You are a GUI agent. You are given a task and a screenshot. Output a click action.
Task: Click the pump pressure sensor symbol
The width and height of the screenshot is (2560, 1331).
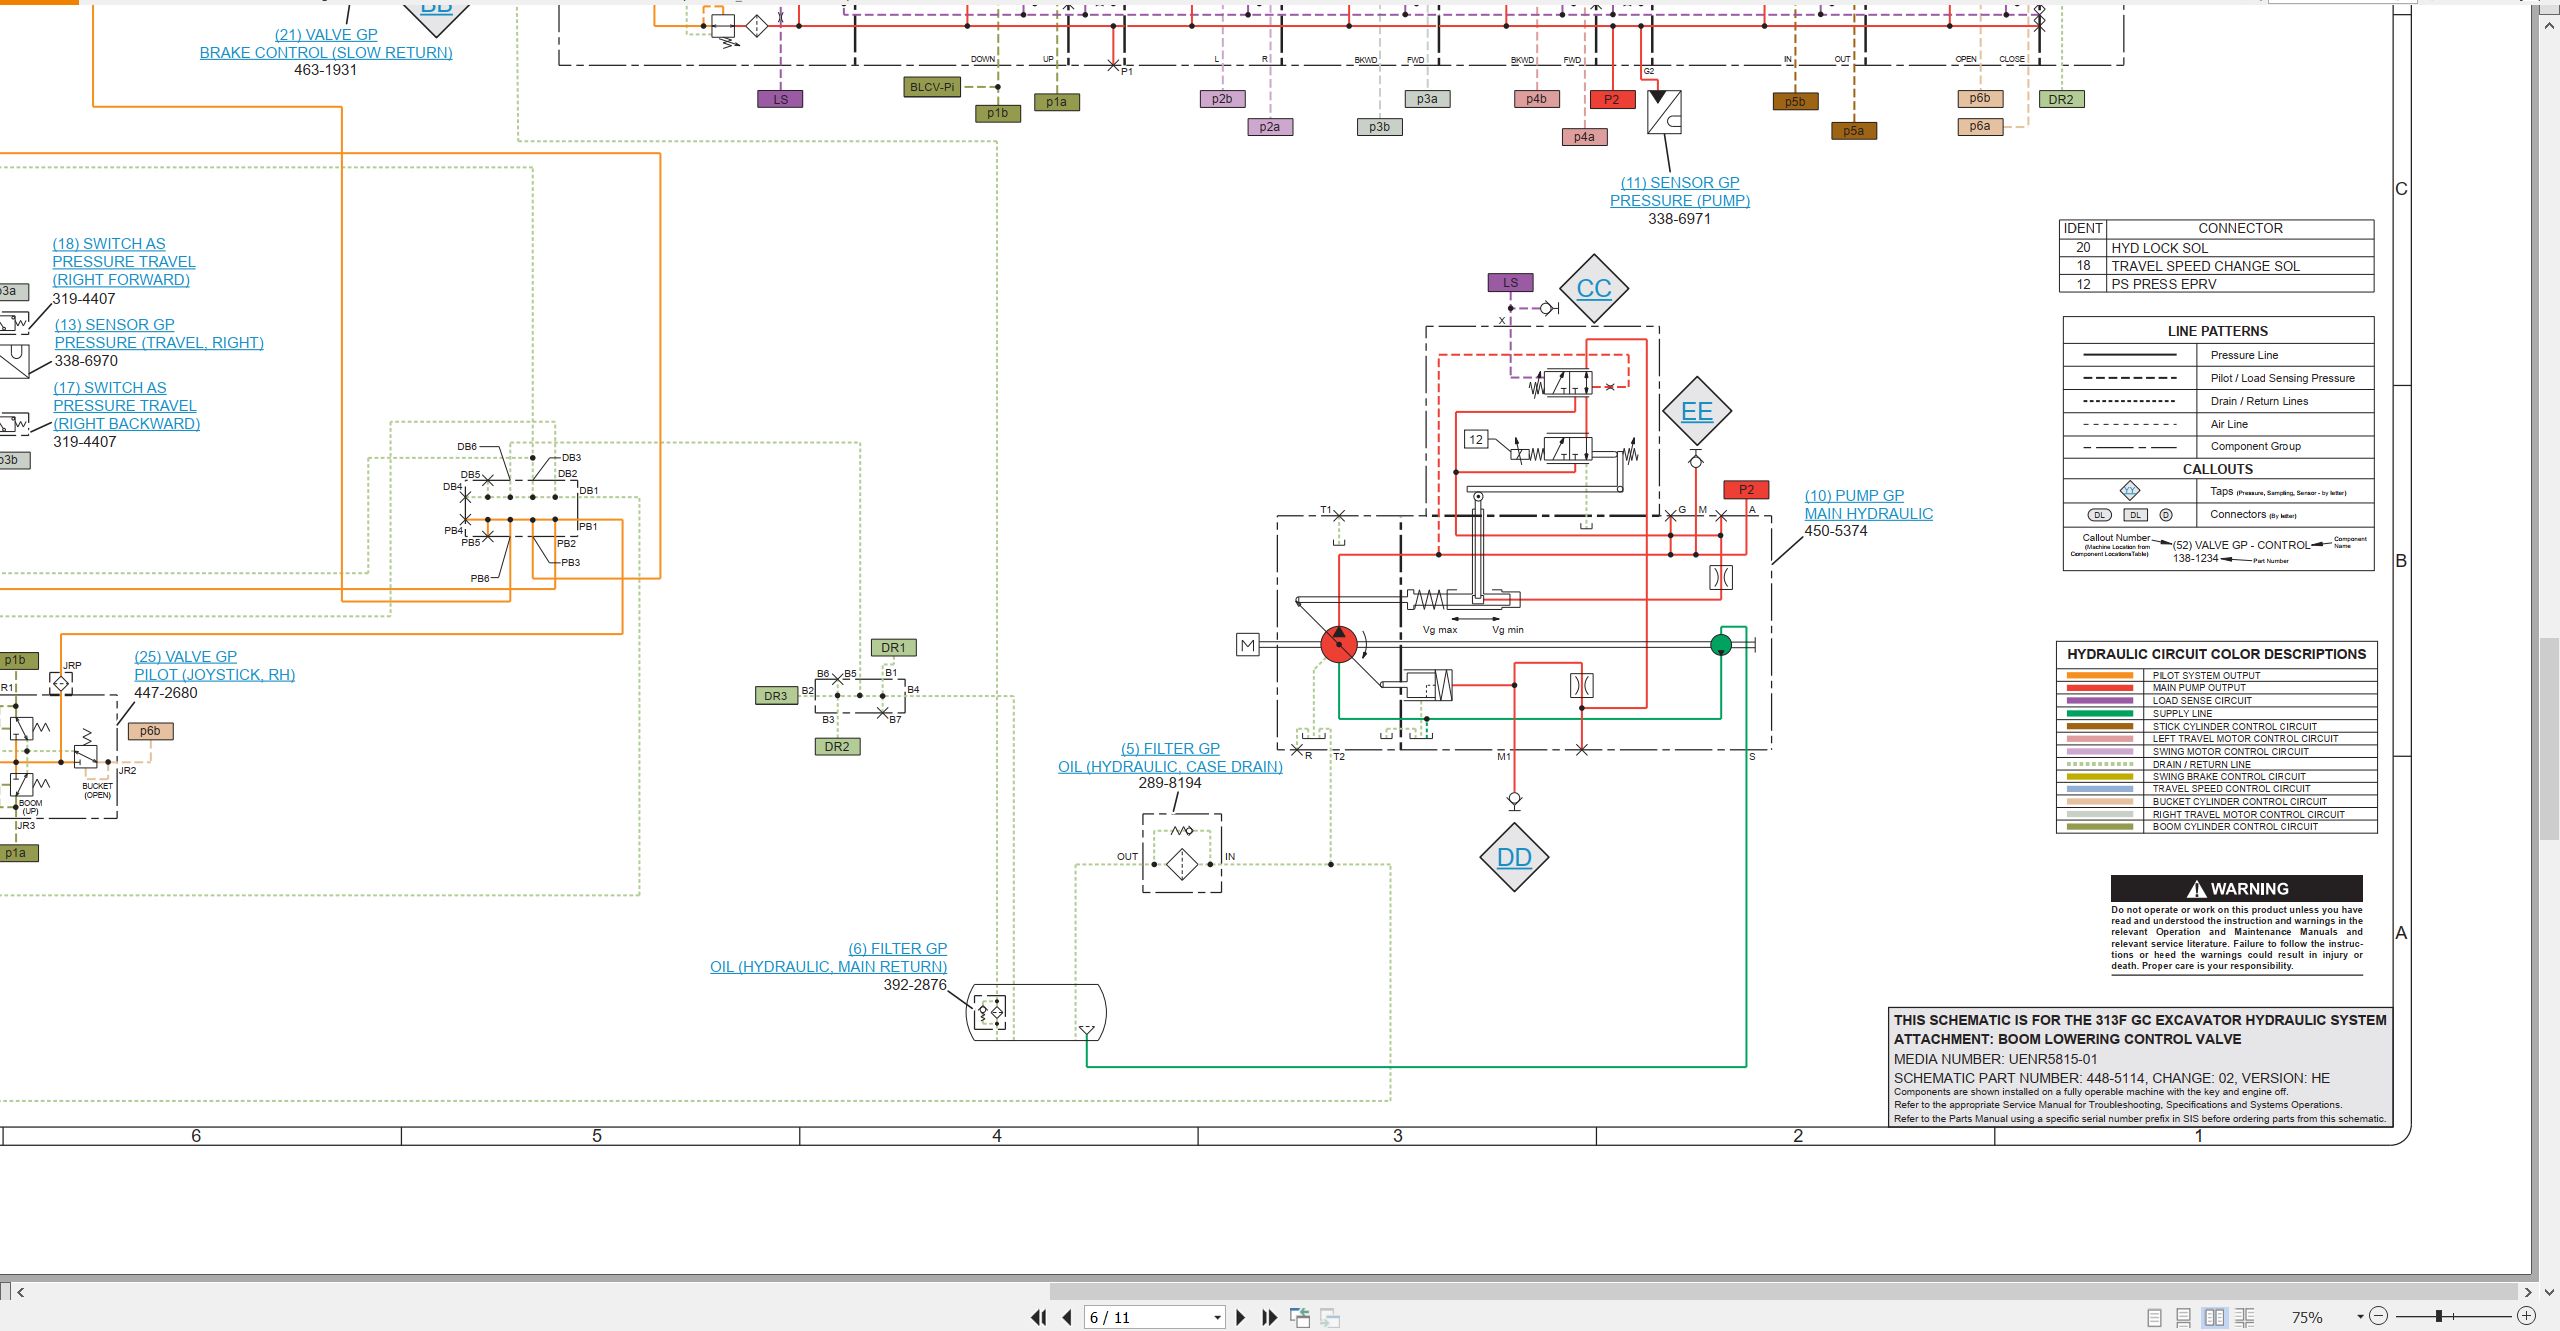tap(1664, 112)
